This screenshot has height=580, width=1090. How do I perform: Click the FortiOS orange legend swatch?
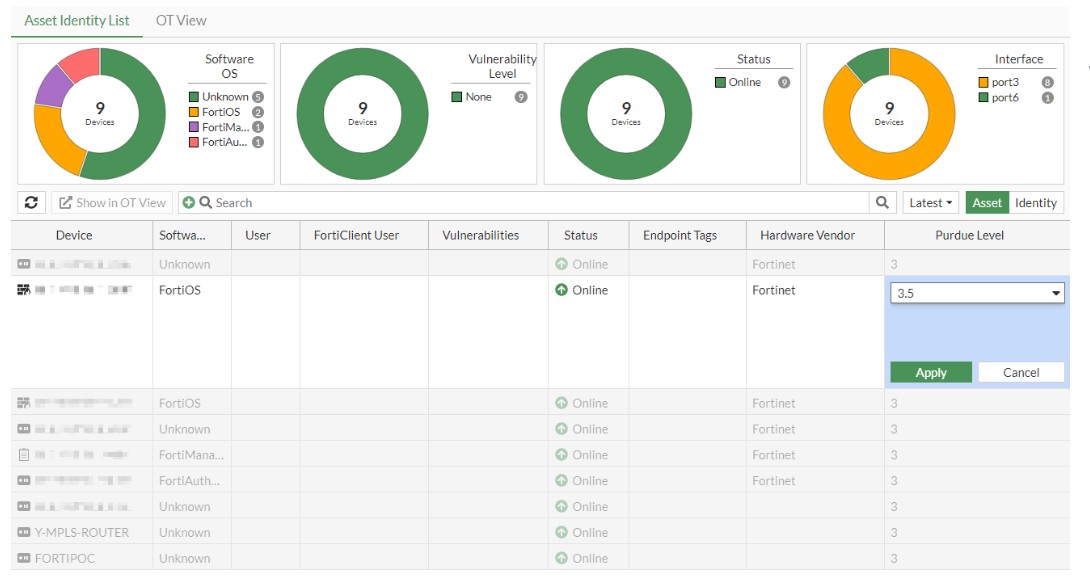coord(194,112)
